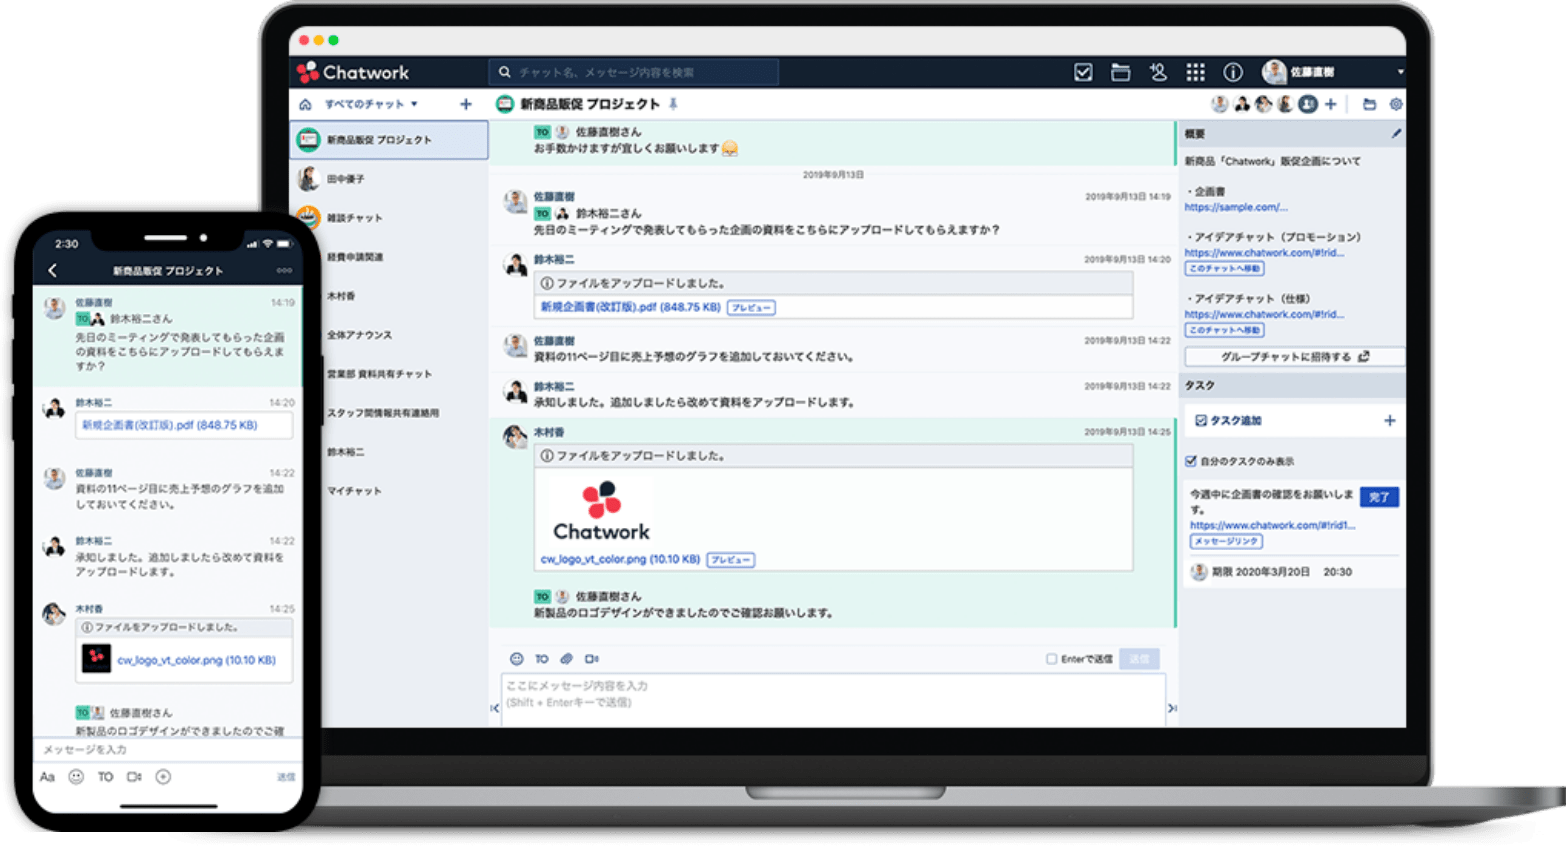Start a video chat with the camera icon
Image resolution: width=1566 pixels, height=846 pixels.
point(591,659)
